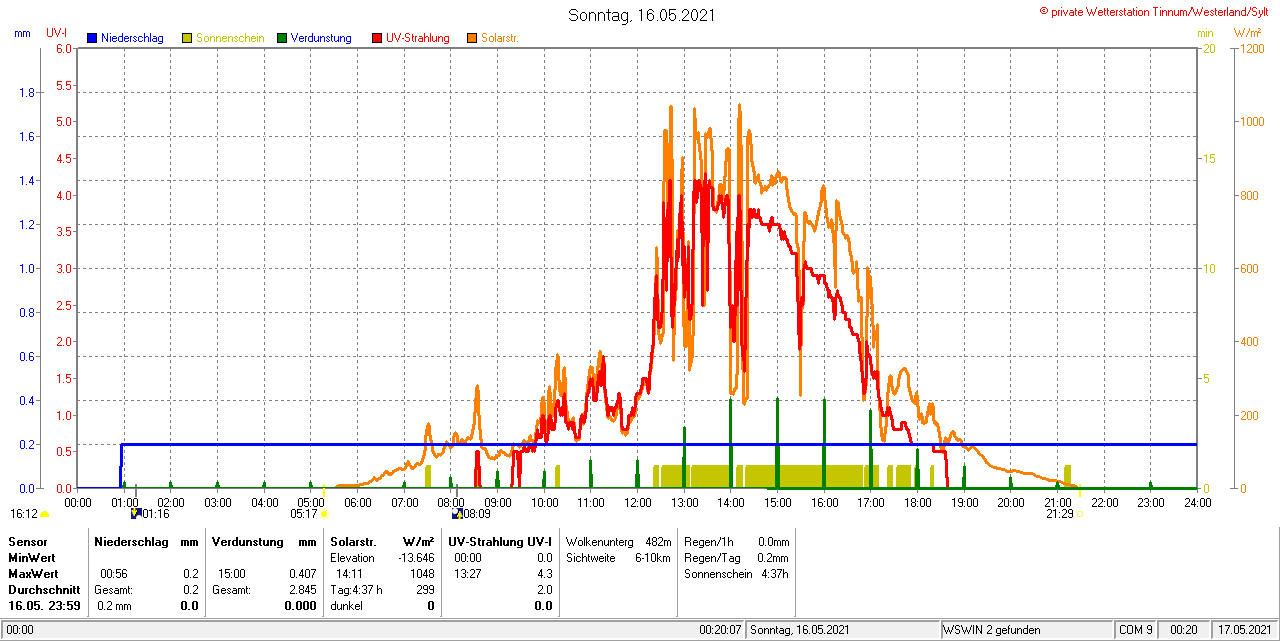This screenshot has height=641, width=1280.
Task: Select the Solarstr. legend label
Action: point(499,38)
